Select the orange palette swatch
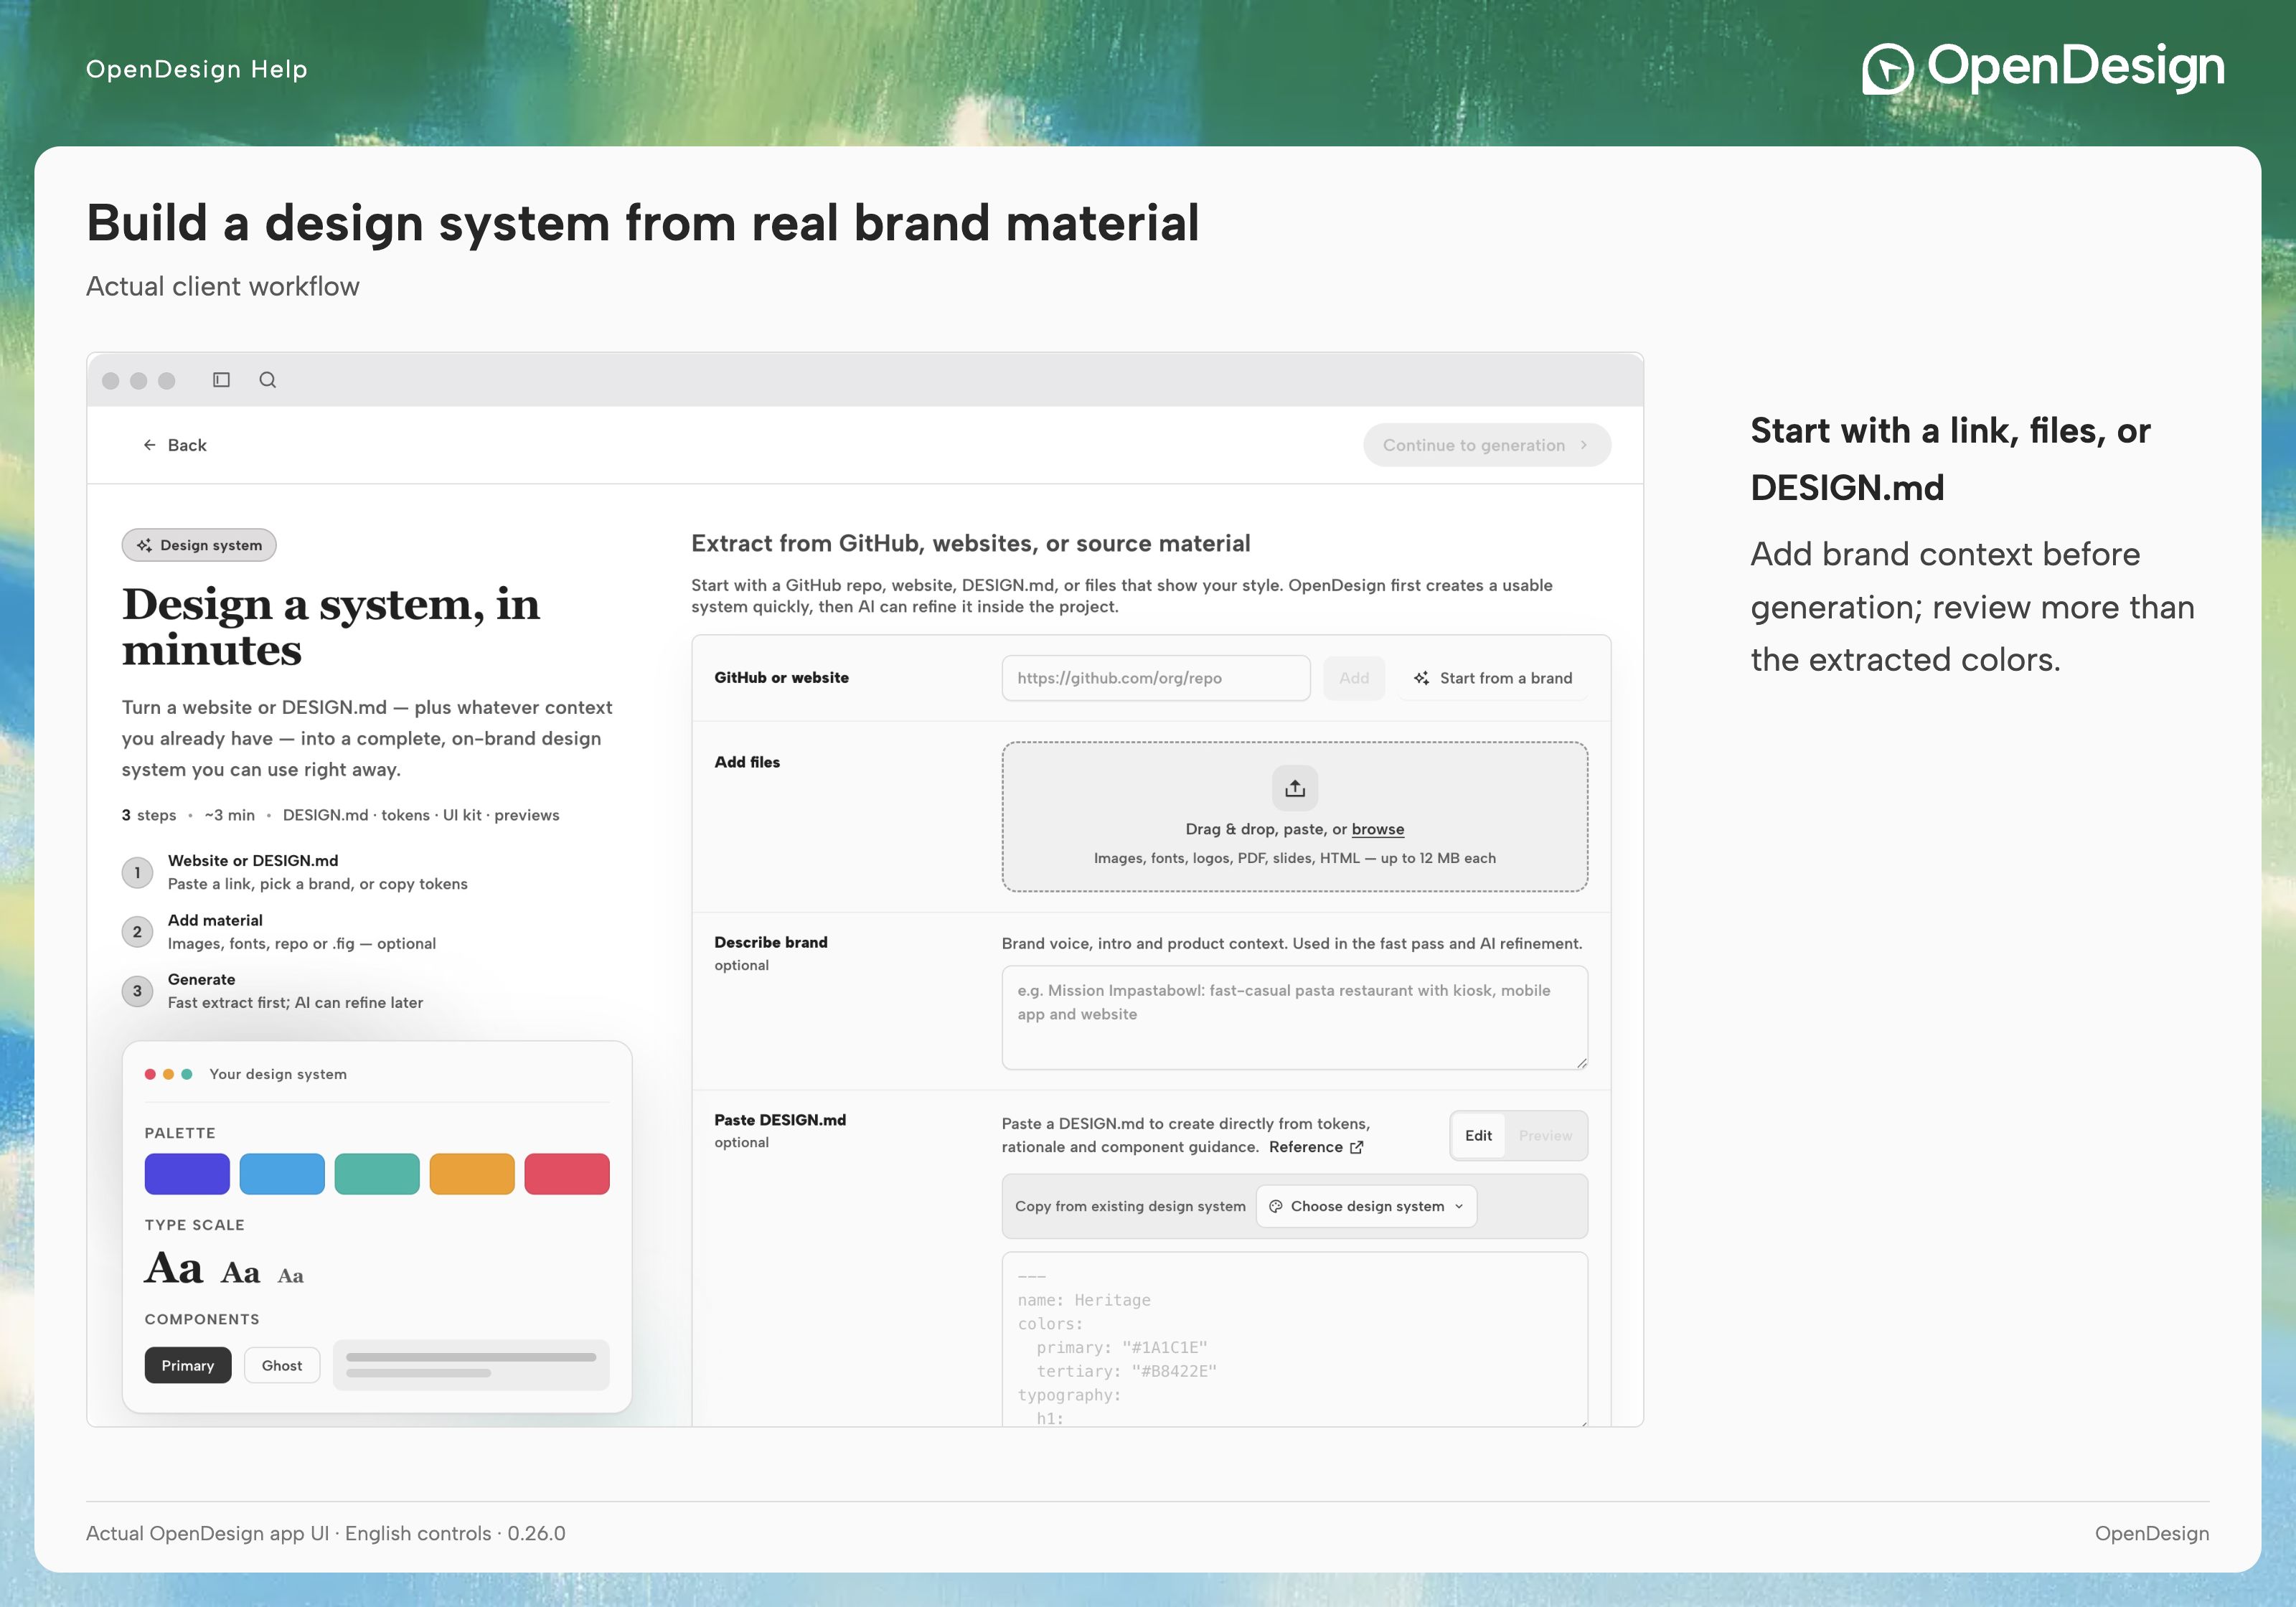The width and height of the screenshot is (2296, 1607). (472, 1174)
